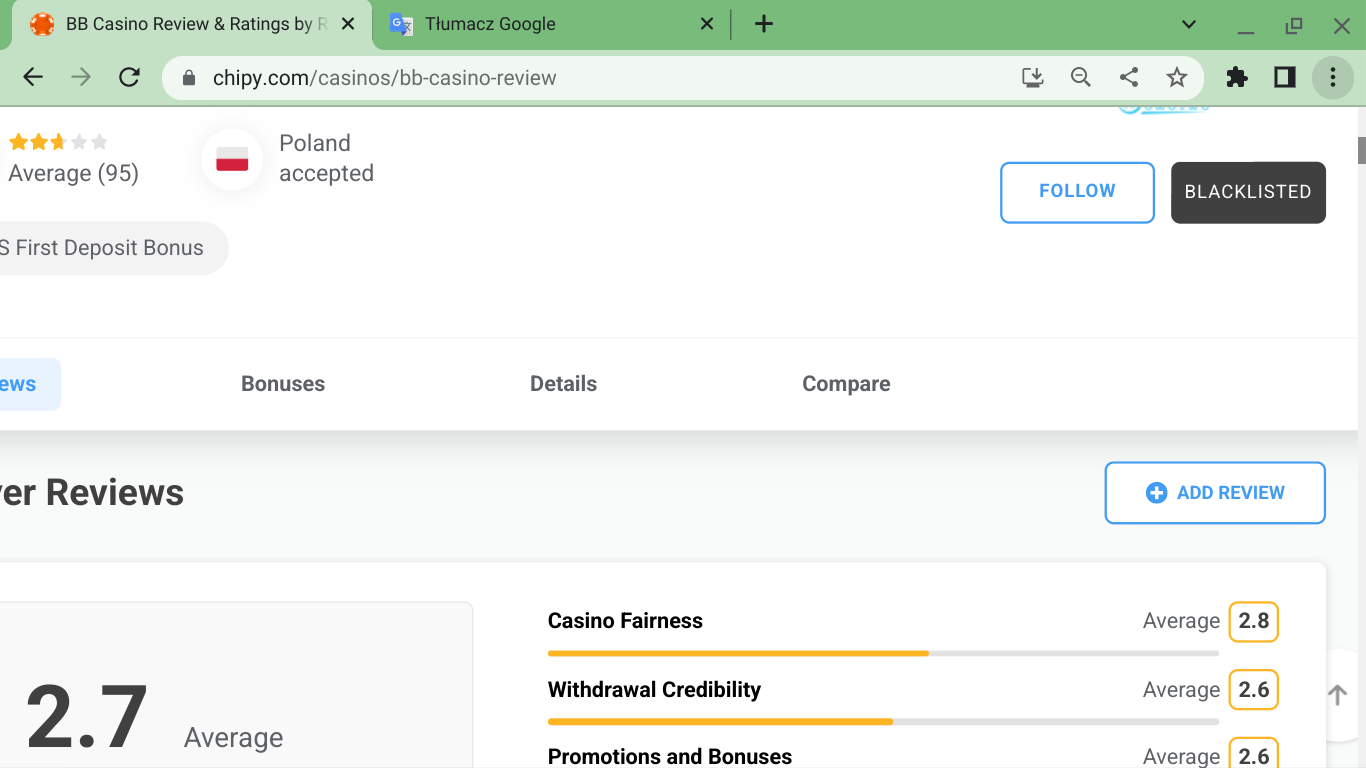1366x768 pixels.
Task: Share this page via share icon
Action: 1129,77
